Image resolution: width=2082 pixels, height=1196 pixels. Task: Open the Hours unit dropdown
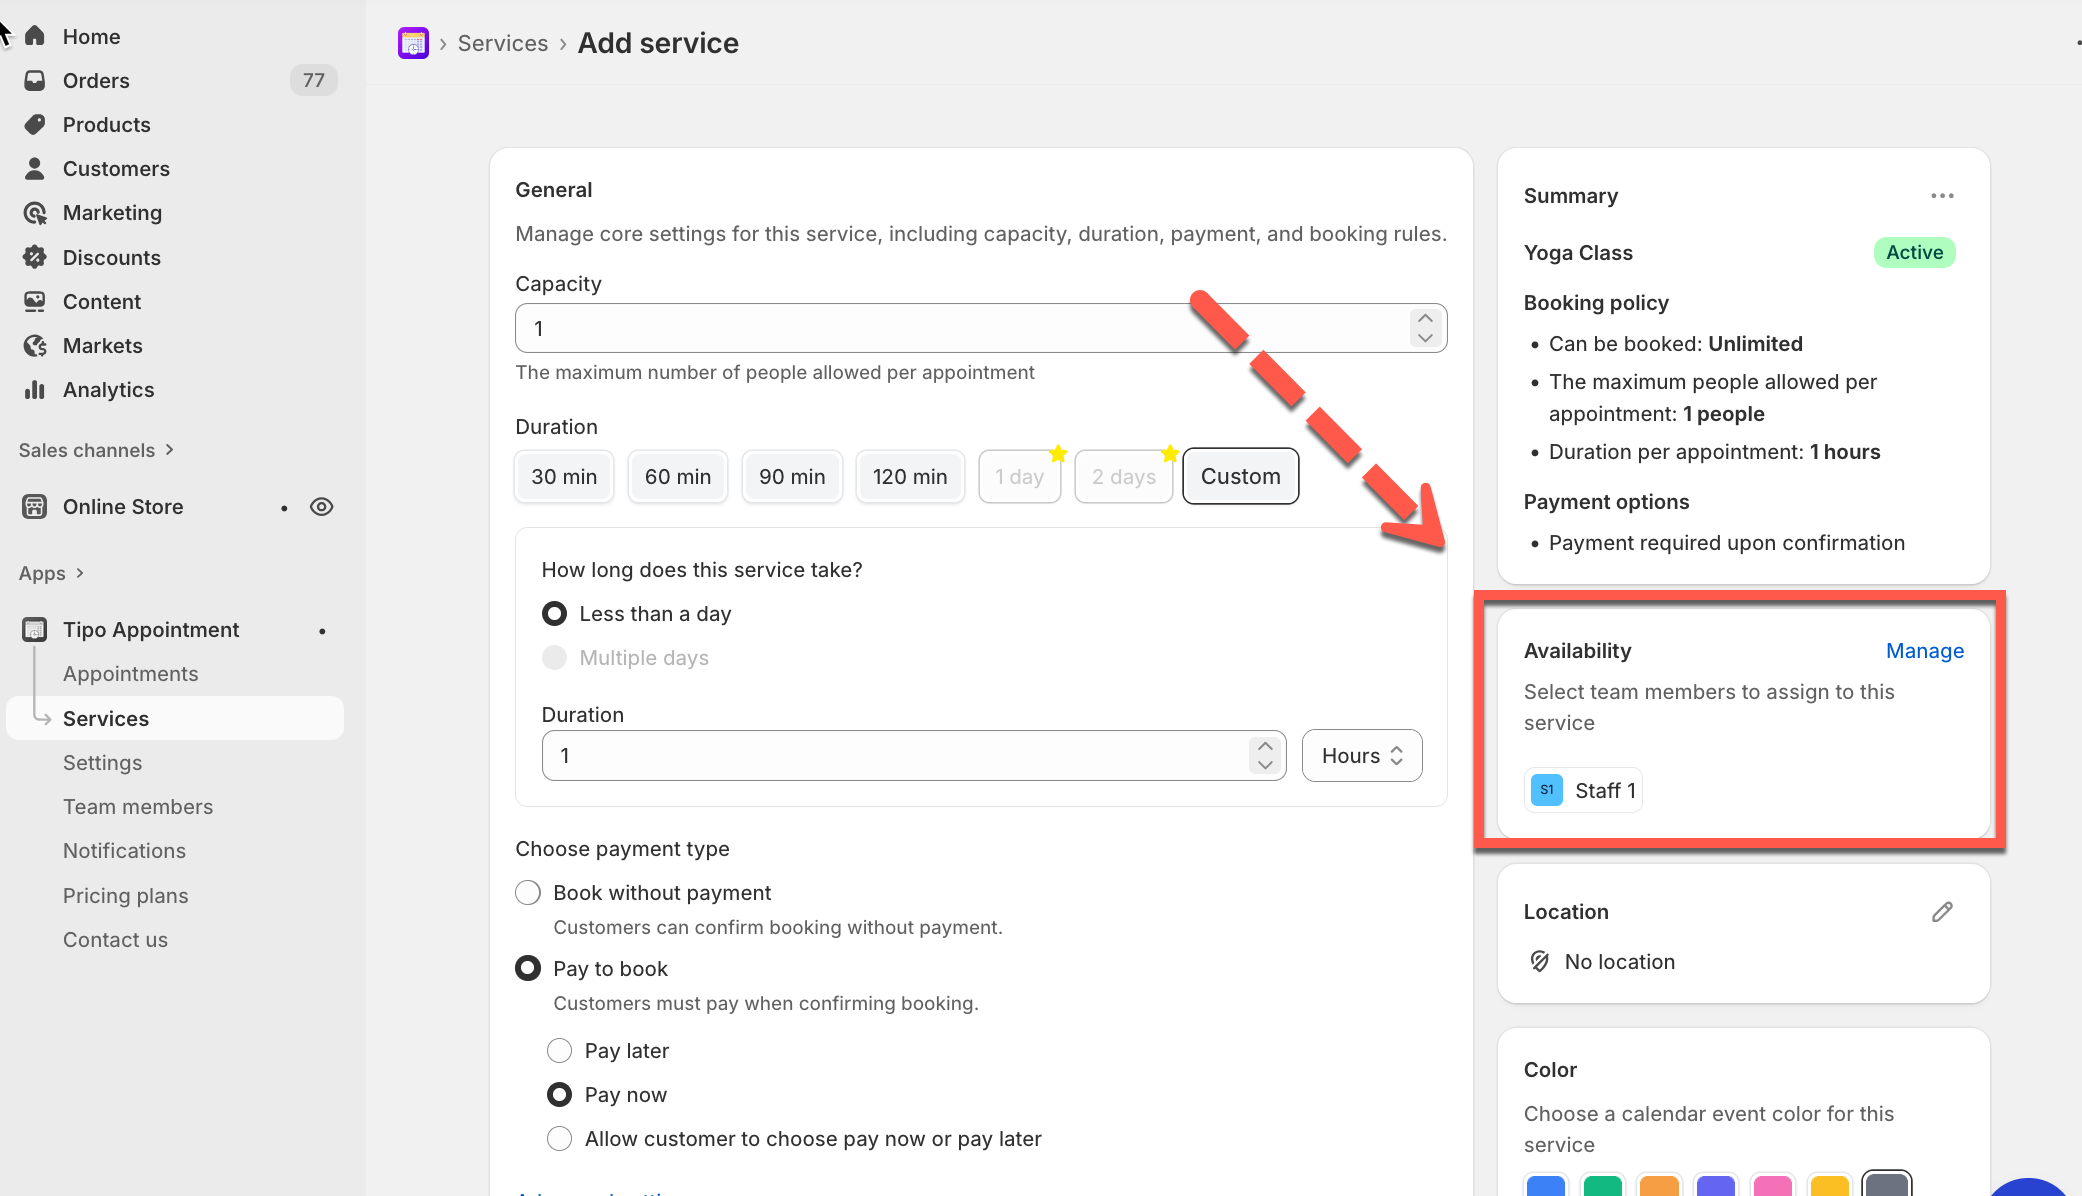click(1362, 756)
